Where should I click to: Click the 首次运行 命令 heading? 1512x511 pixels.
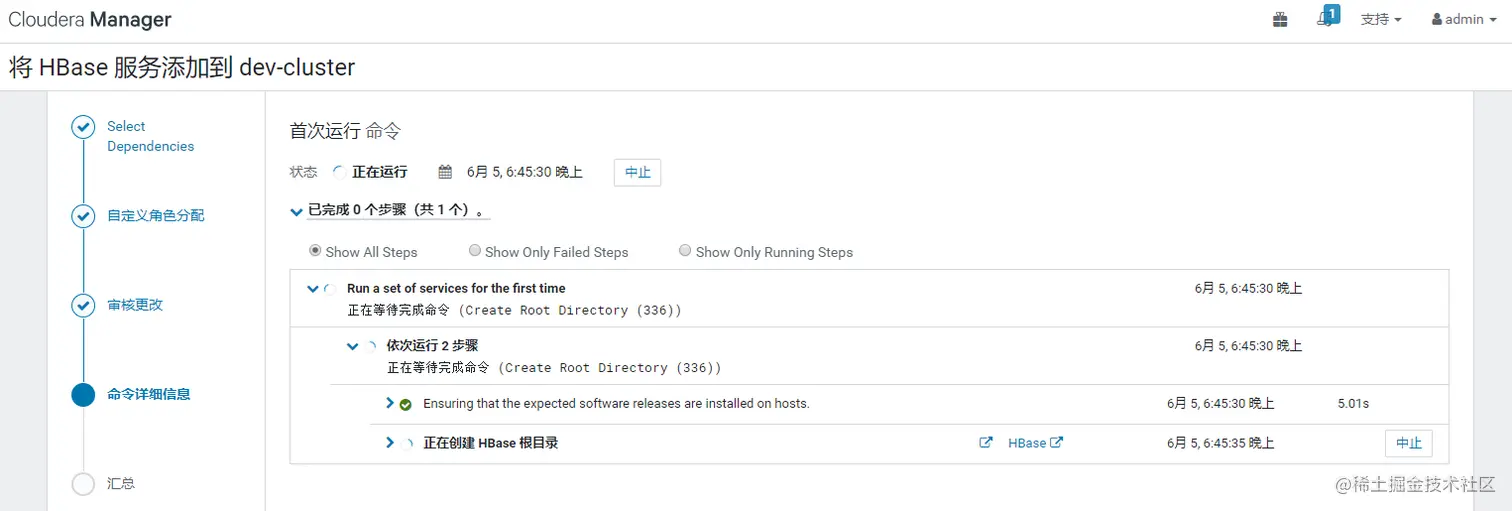tap(345, 131)
